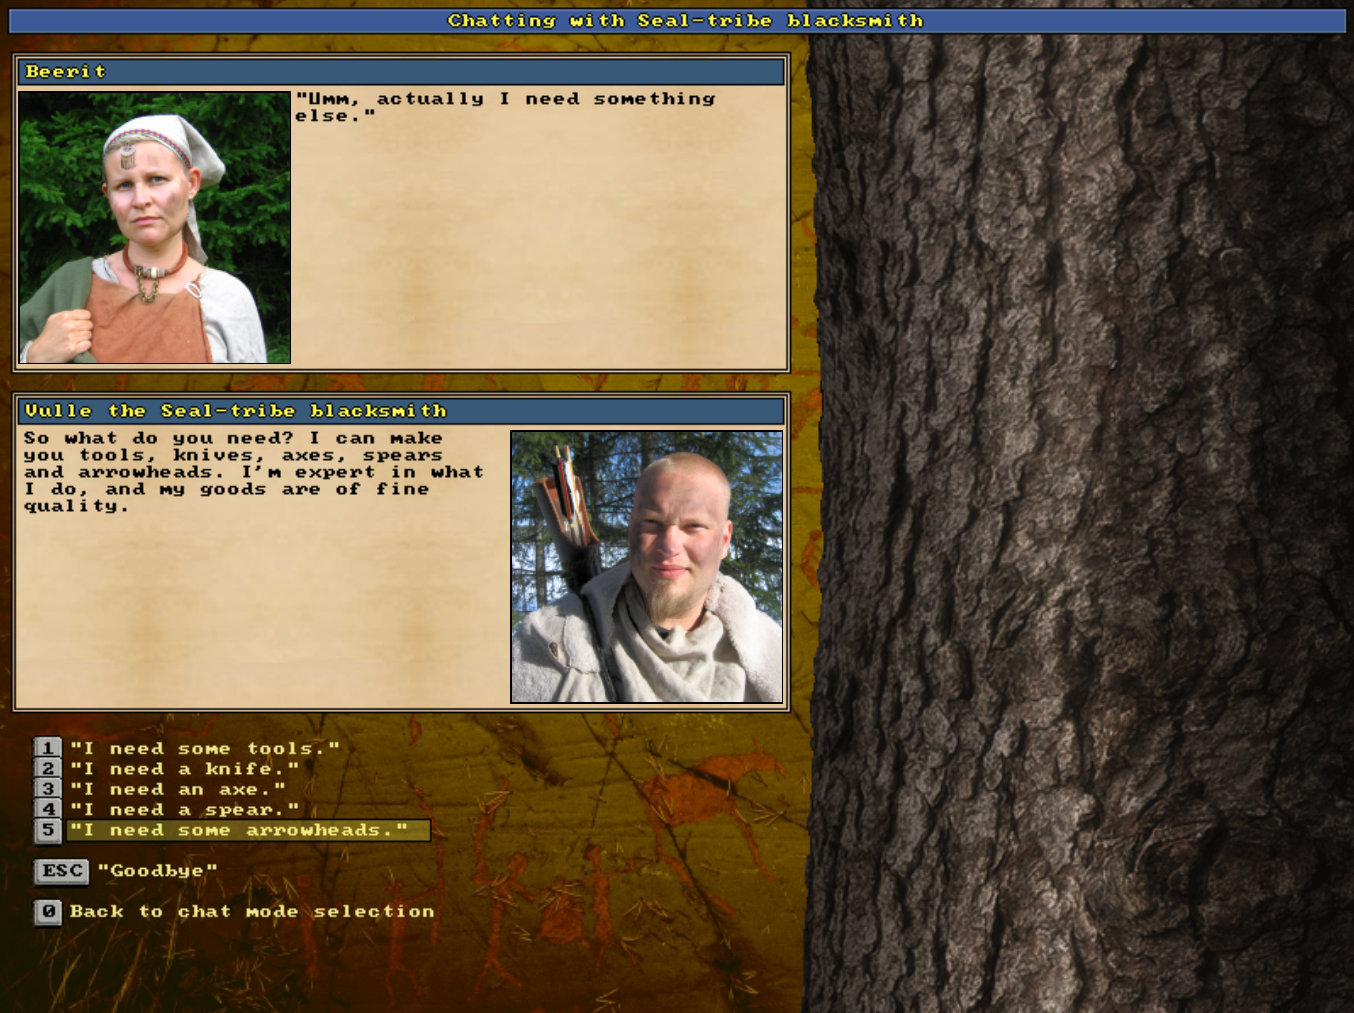Screen dimensions: 1354x1013
Task: Click Beerit's character portrait
Action: pos(155,227)
